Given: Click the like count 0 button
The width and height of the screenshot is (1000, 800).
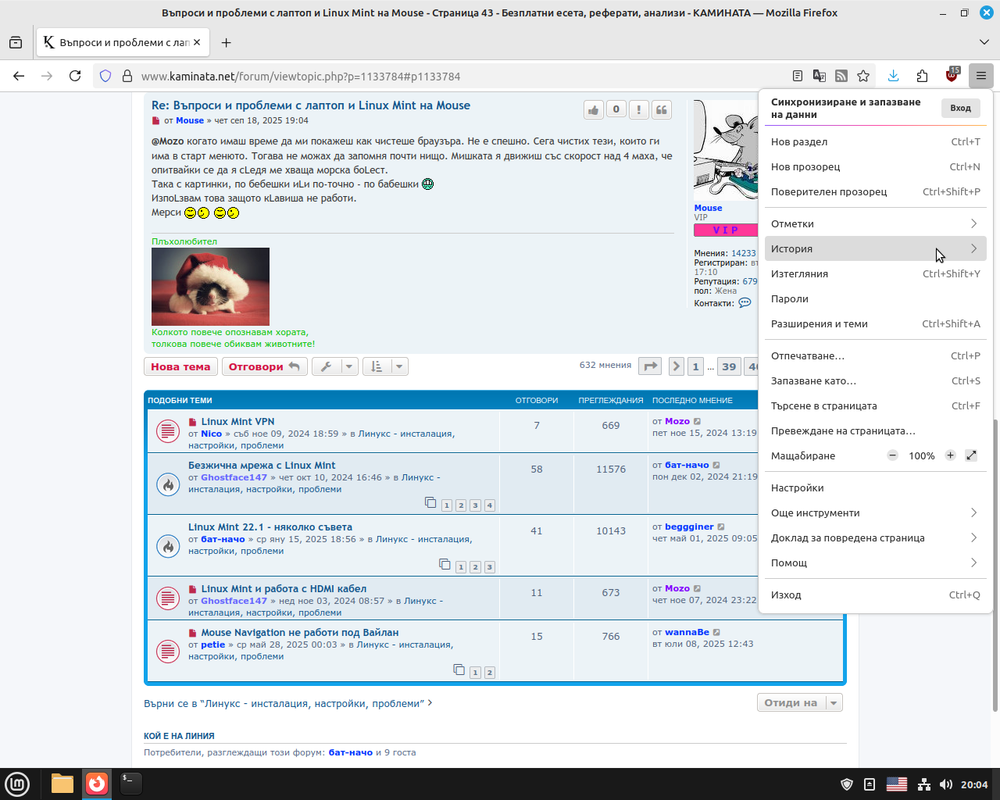Looking at the screenshot, I should pyautogui.click(x=616, y=110).
